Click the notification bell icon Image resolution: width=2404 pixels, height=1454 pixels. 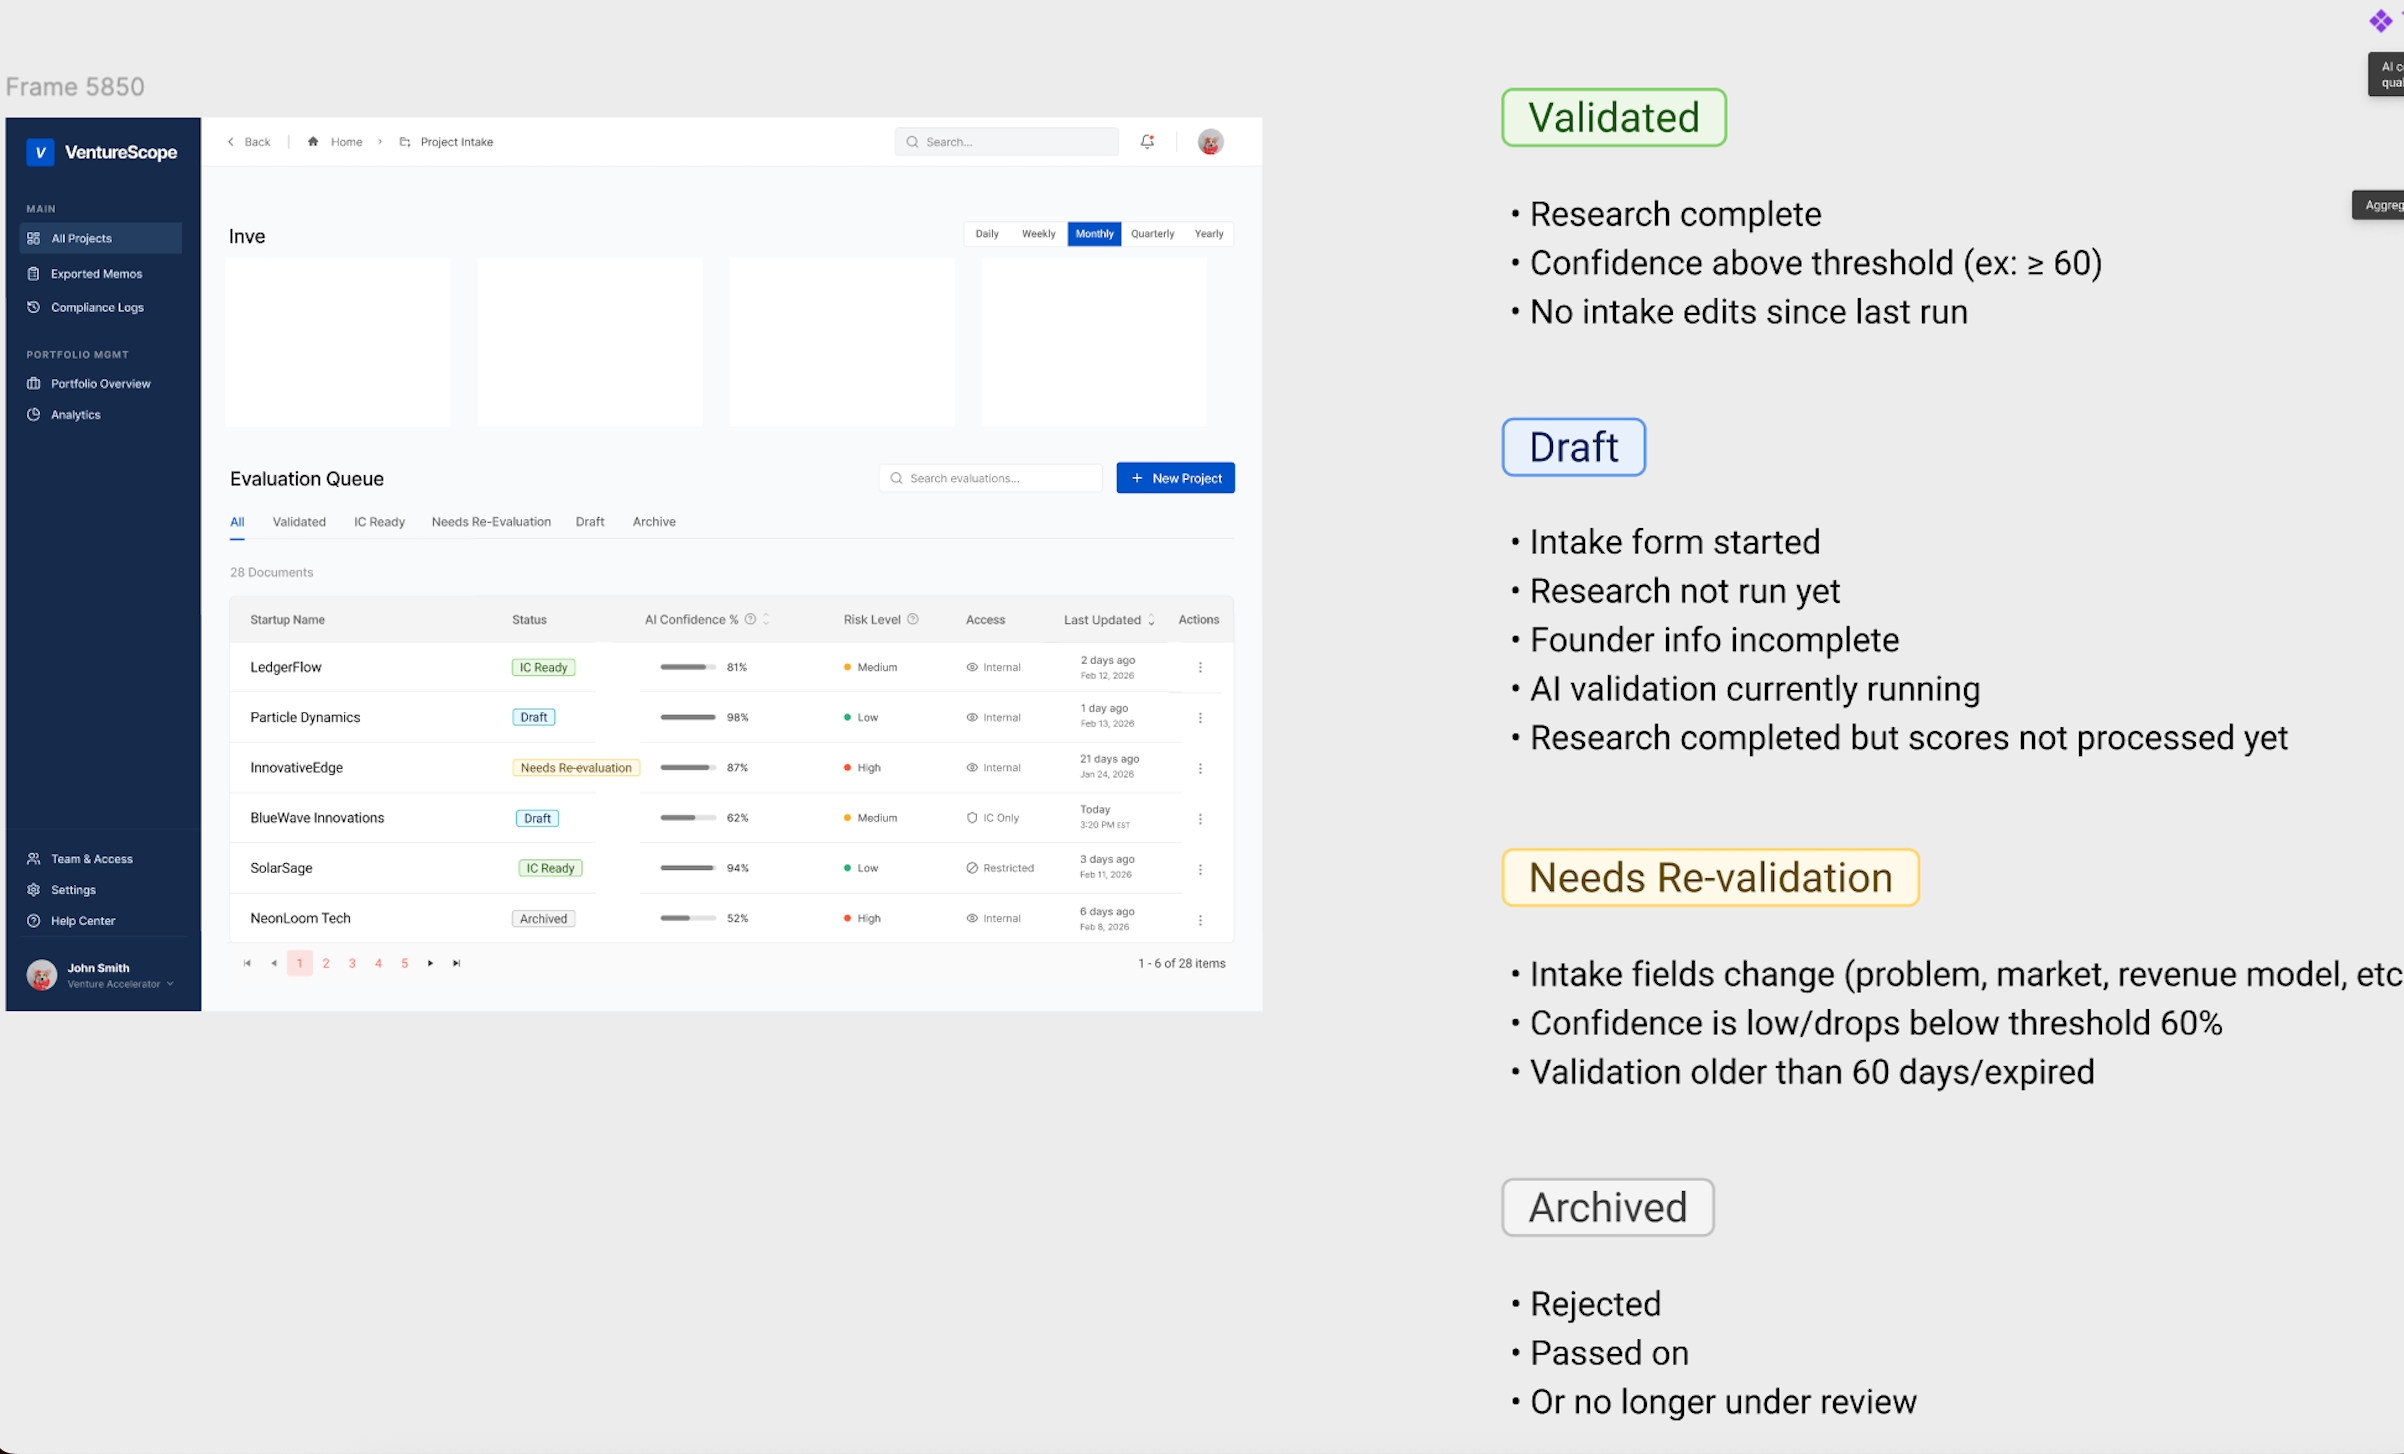pos(1147,142)
